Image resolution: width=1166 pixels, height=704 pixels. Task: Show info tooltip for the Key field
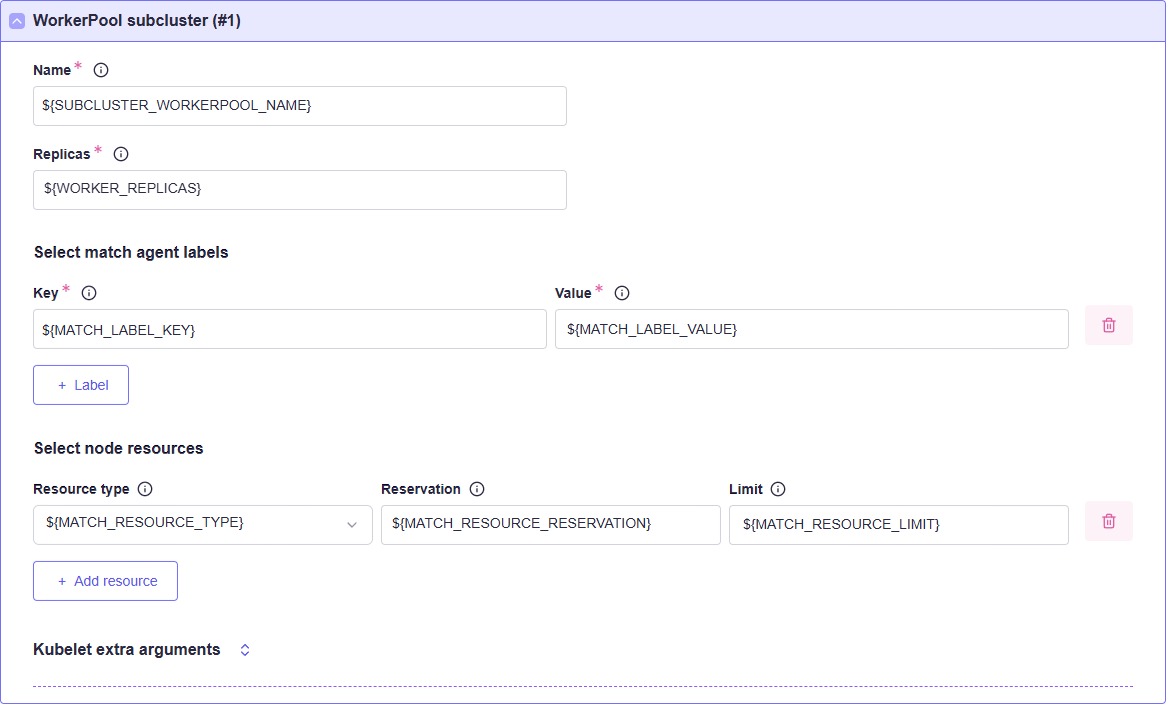click(89, 293)
